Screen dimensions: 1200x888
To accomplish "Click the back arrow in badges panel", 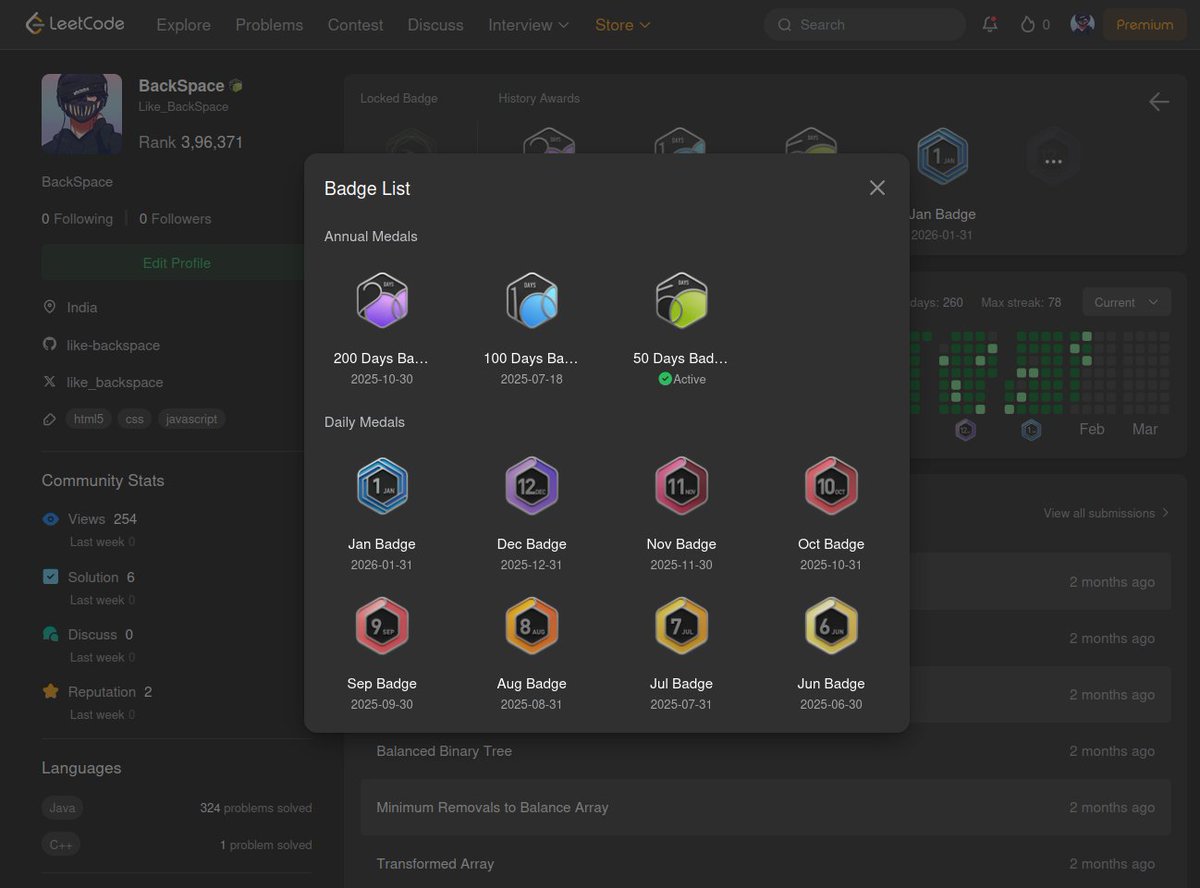I will pyautogui.click(x=1159, y=101).
